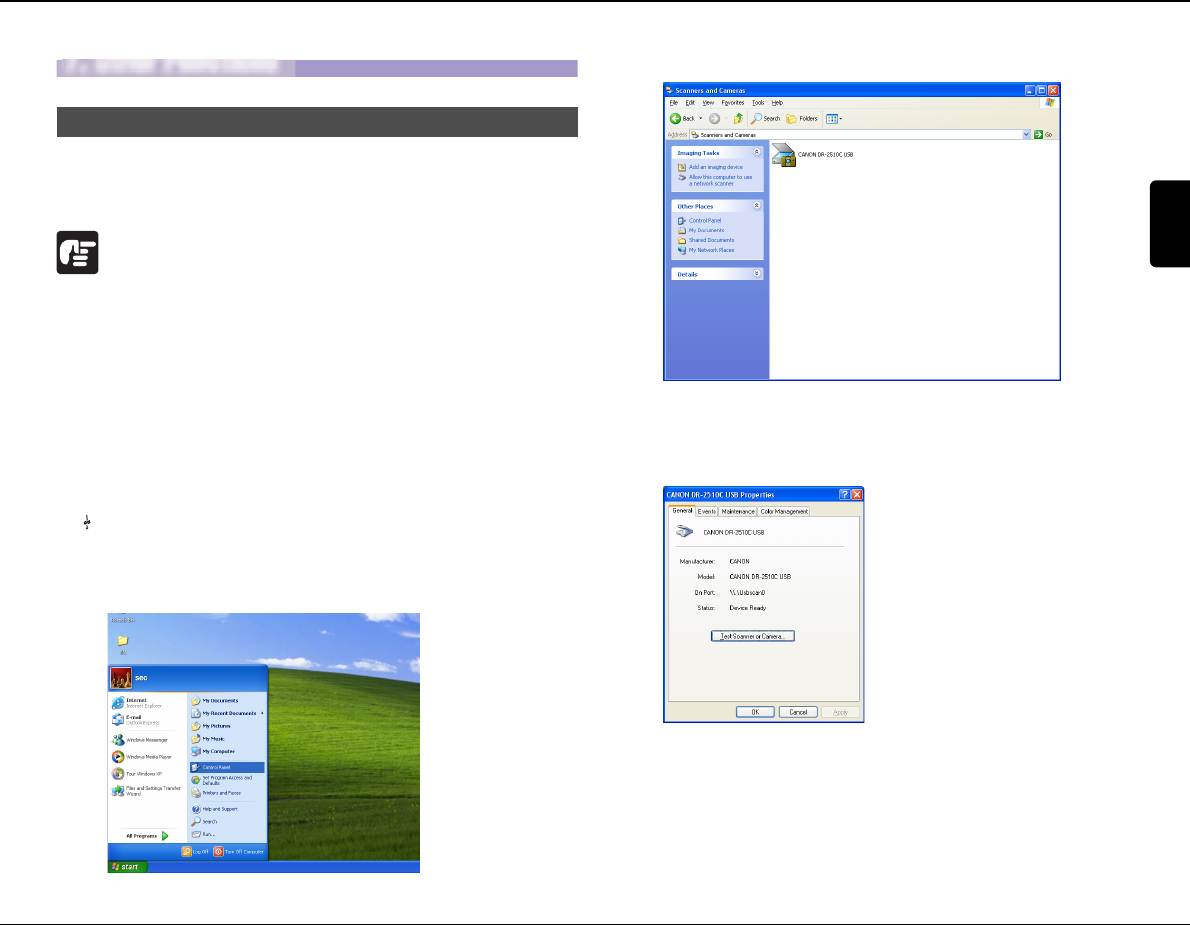Go up one folder level
This screenshot has width=1190, height=925.
(x=738, y=118)
